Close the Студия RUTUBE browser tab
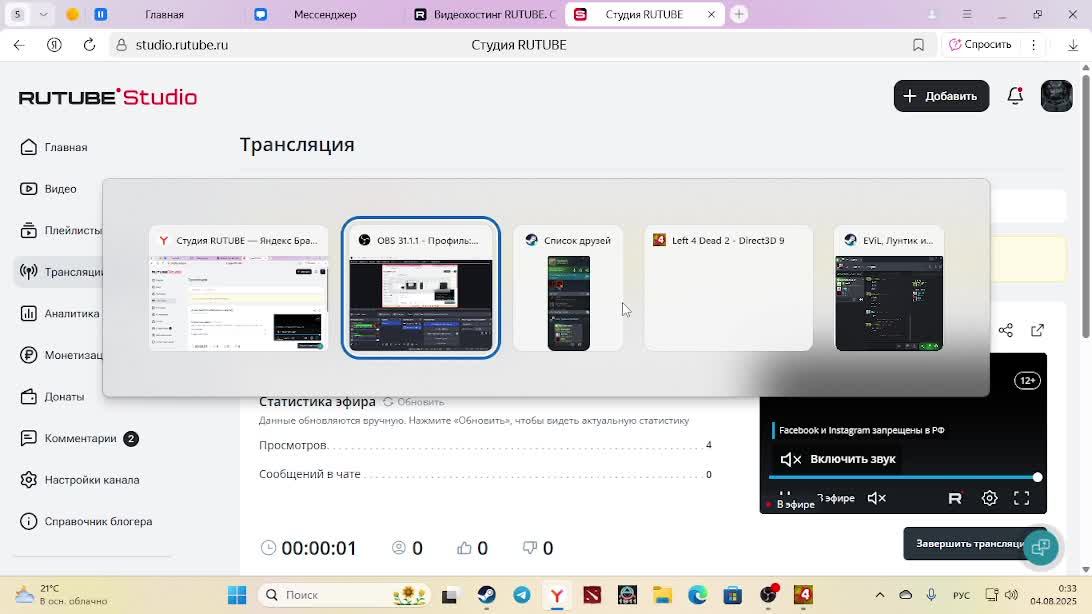This screenshot has width=1092, height=614. point(711,15)
